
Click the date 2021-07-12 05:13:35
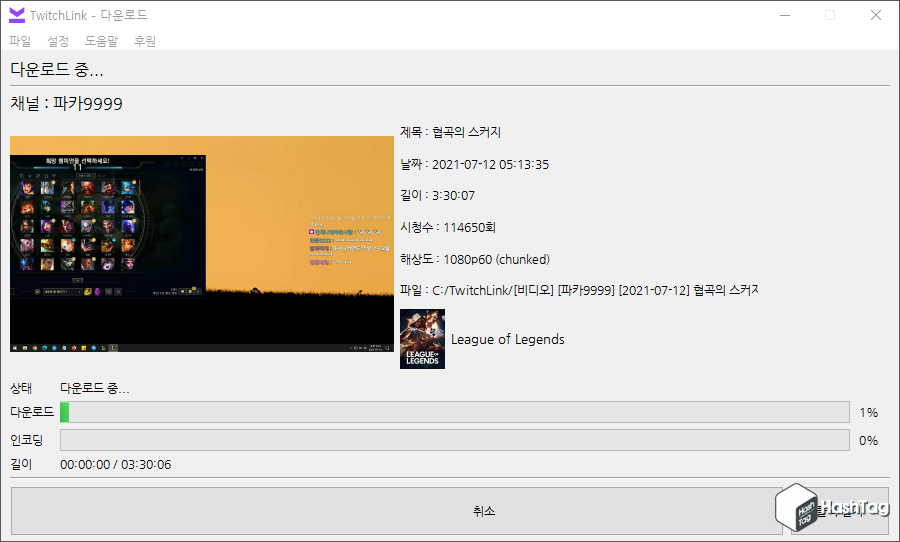click(x=490, y=165)
